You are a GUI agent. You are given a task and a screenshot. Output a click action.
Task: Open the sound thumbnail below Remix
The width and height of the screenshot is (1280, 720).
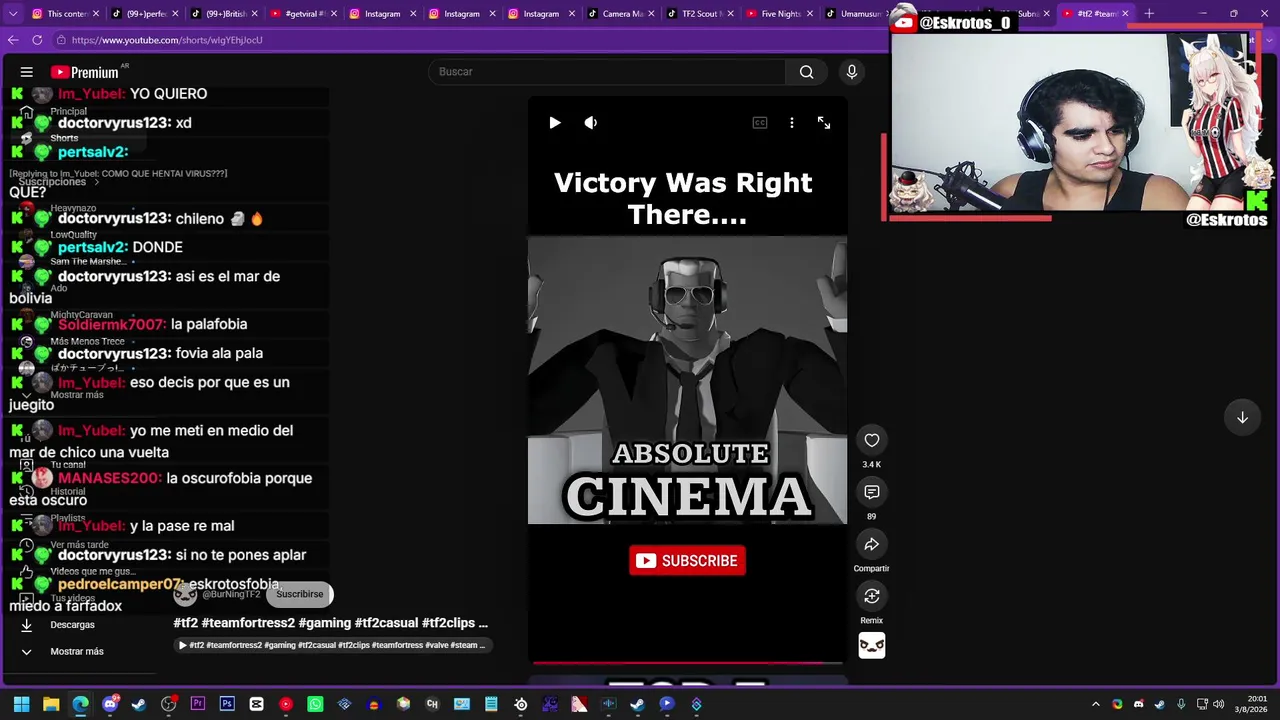click(872, 646)
